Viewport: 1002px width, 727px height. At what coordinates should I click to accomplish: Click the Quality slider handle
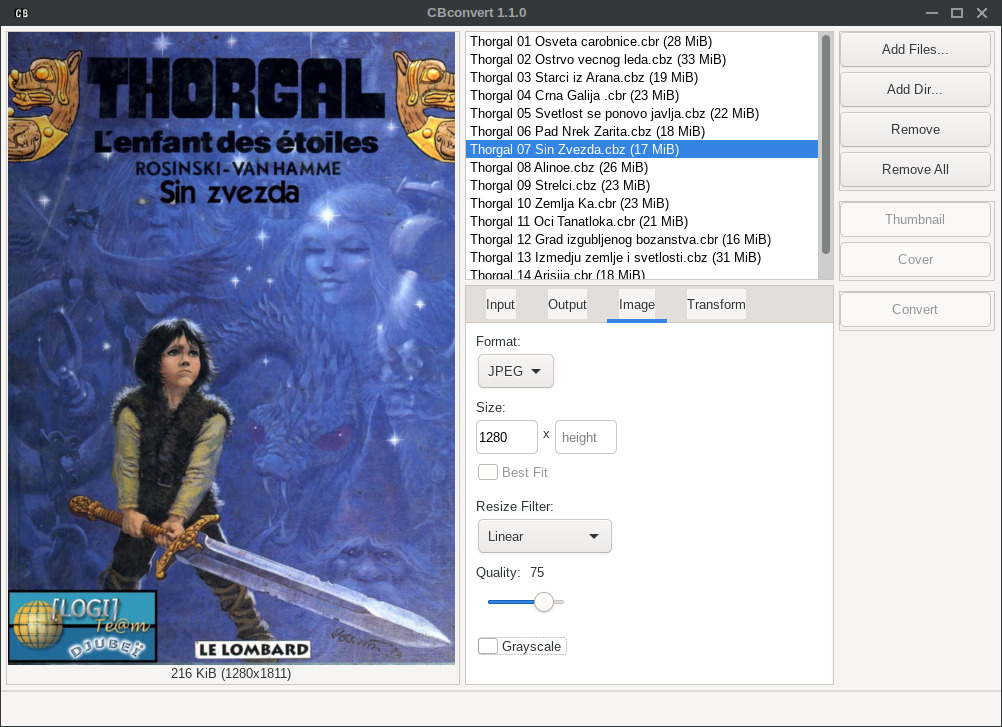(x=544, y=601)
